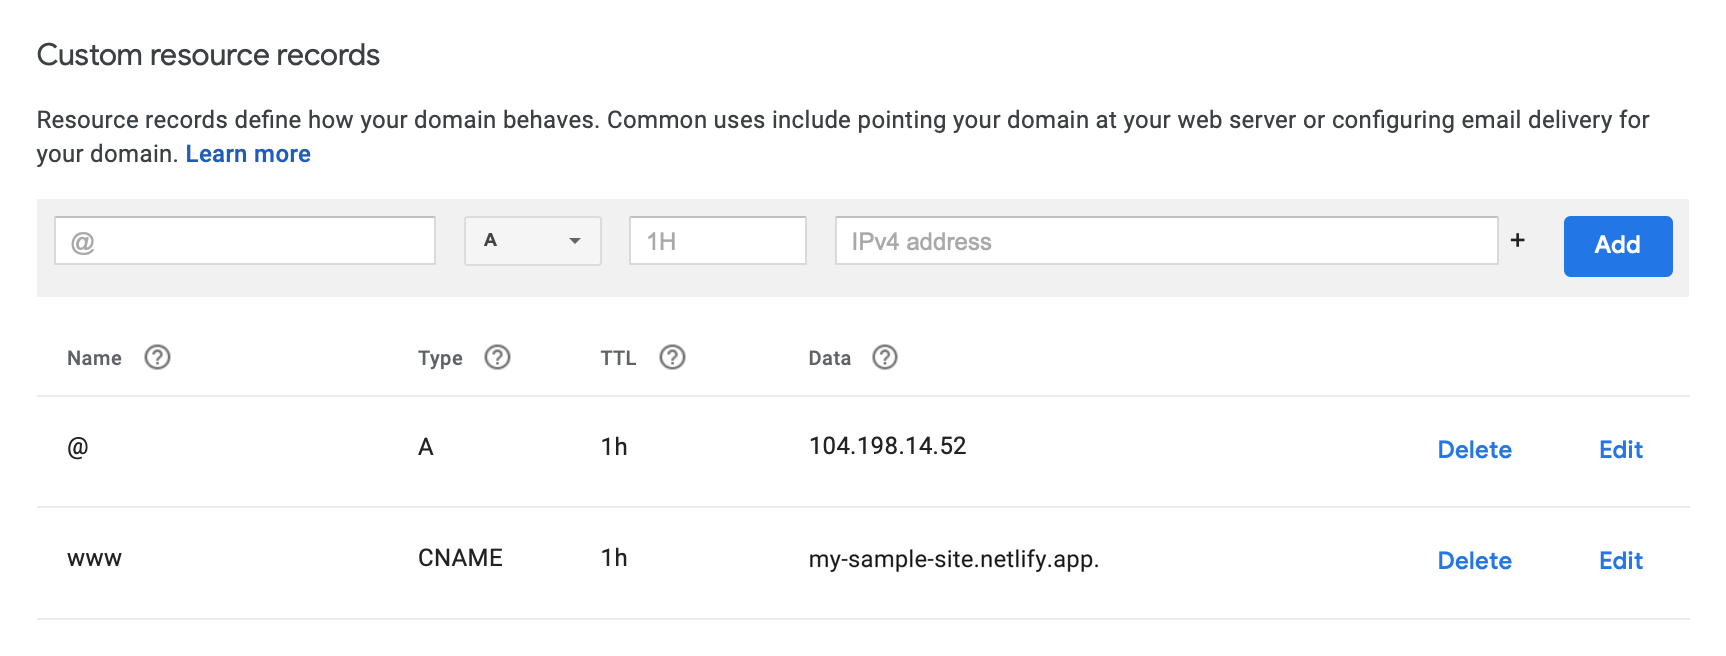Focus the @ name input field
Viewport: 1726px width, 656px height.
(245, 241)
